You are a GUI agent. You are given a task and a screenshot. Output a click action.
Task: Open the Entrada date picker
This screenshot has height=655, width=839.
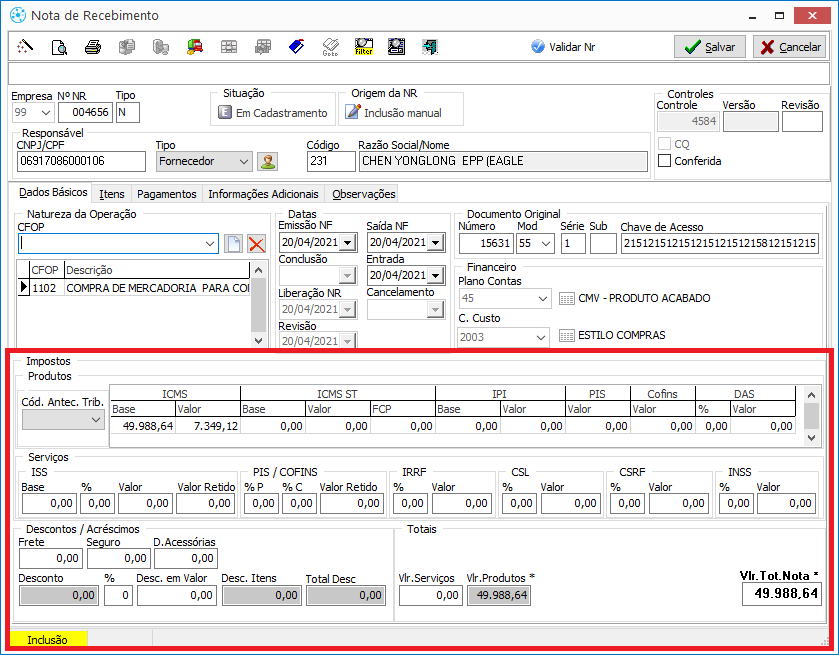436,276
